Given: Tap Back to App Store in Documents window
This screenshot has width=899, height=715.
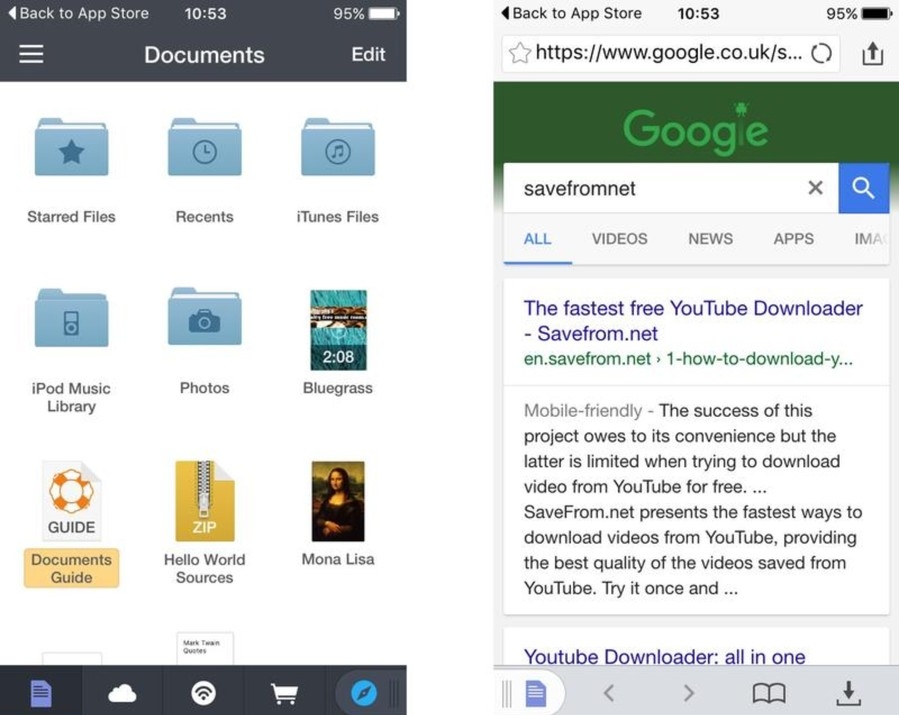Looking at the screenshot, I should [x=79, y=13].
